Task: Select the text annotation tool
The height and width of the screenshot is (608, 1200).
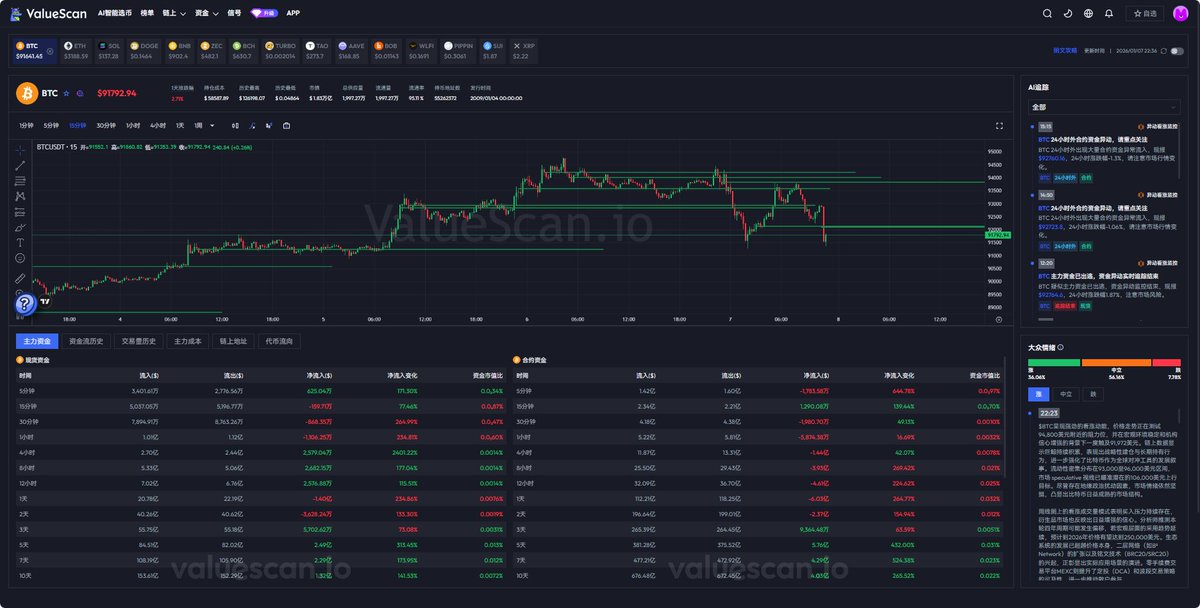Action: click(x=20, y=242)
